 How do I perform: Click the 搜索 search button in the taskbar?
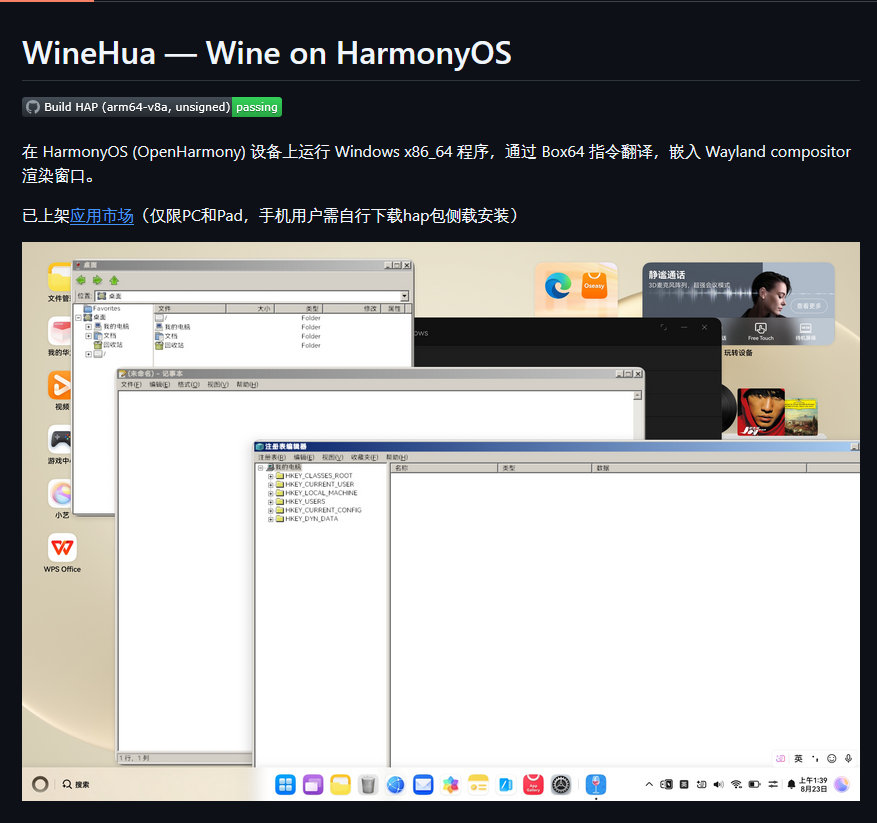(x=76, y=784)
